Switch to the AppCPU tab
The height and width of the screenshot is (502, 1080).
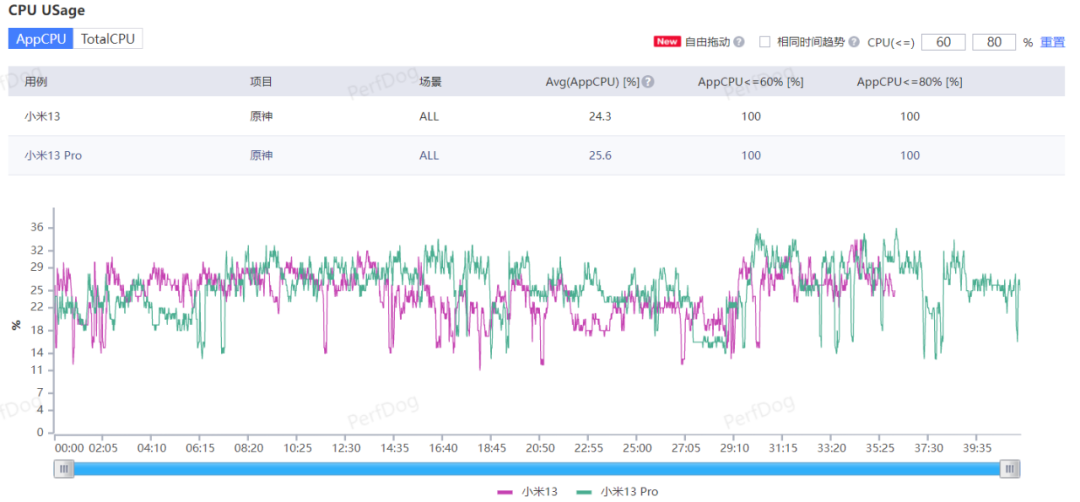41,39
